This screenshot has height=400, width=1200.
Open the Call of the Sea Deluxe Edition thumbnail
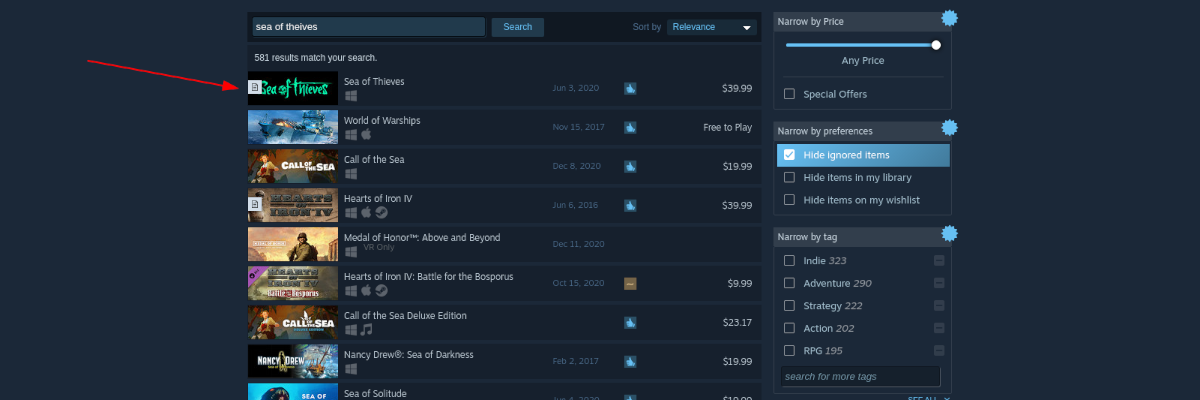tap(293, 322)
